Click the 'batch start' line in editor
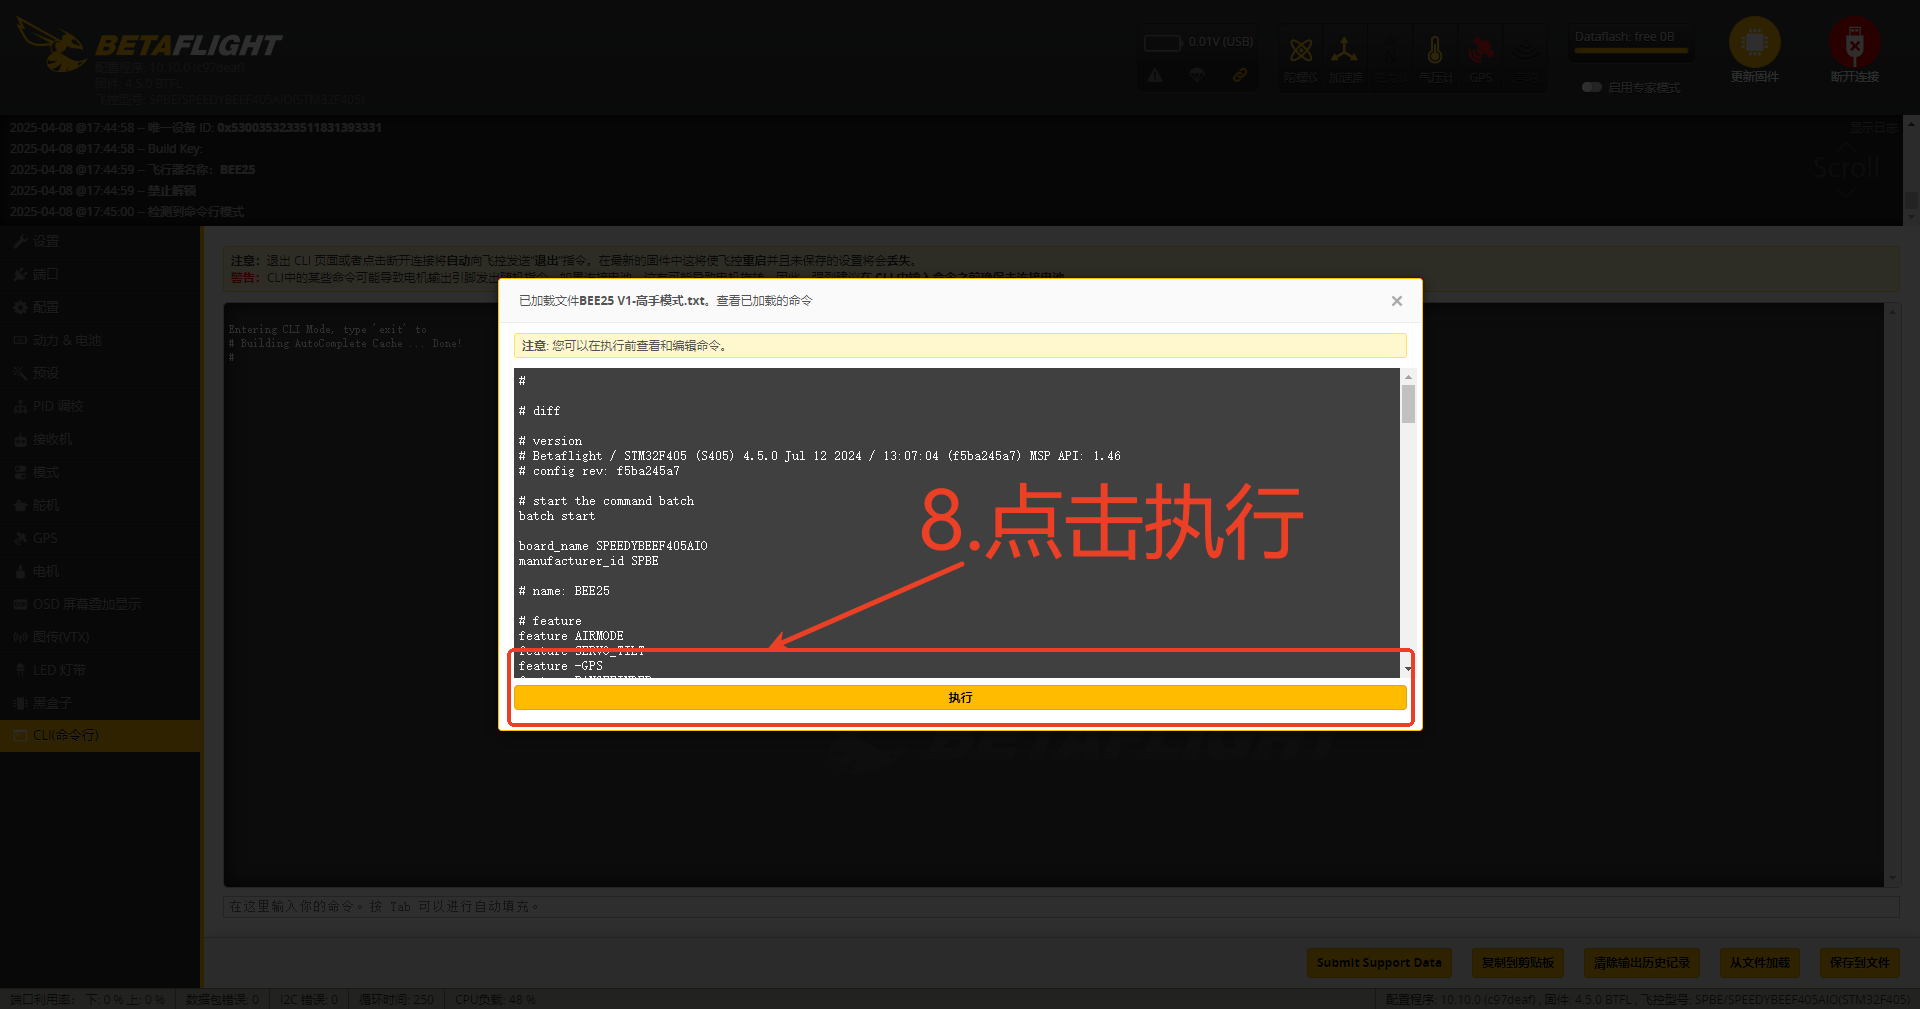This screenshot has height=1009, width=1920. (x=557, y=516)
